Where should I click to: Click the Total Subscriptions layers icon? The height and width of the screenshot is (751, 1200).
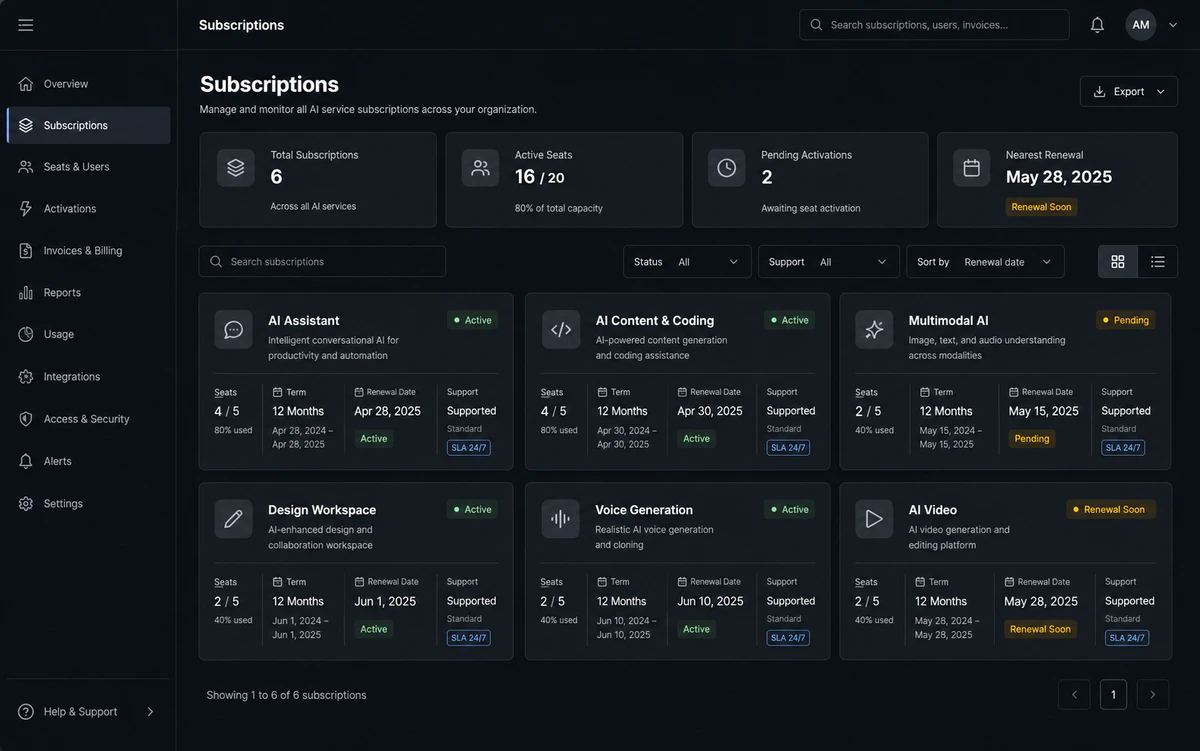236,168
